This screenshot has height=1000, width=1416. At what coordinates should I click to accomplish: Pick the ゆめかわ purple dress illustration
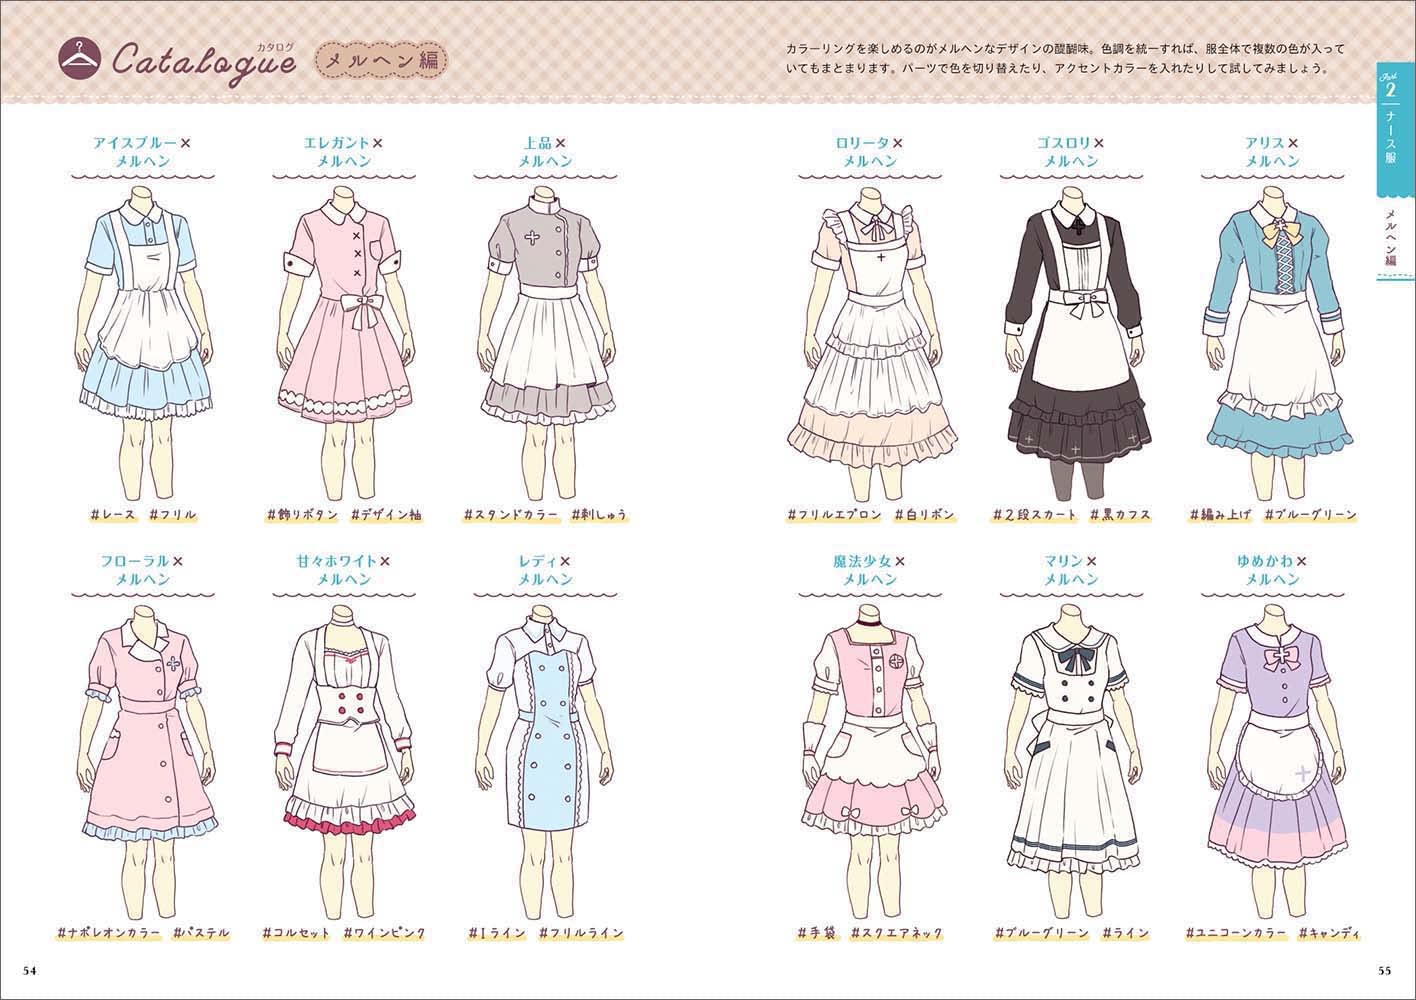(x=1272, y=730)
